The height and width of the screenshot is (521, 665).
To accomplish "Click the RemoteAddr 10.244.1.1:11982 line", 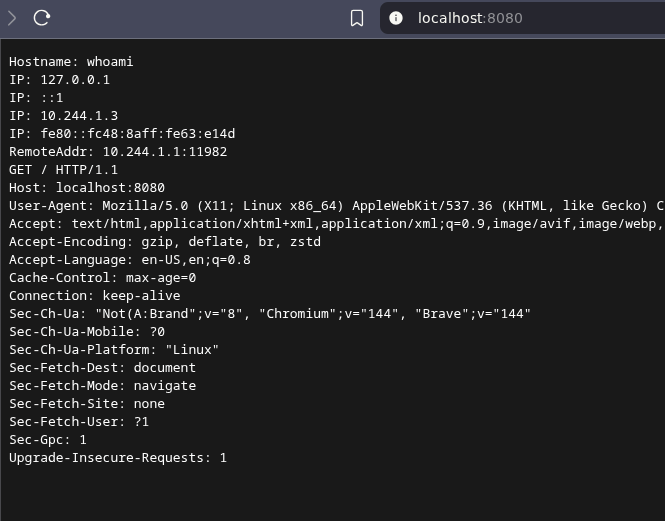I will [118, 152].
